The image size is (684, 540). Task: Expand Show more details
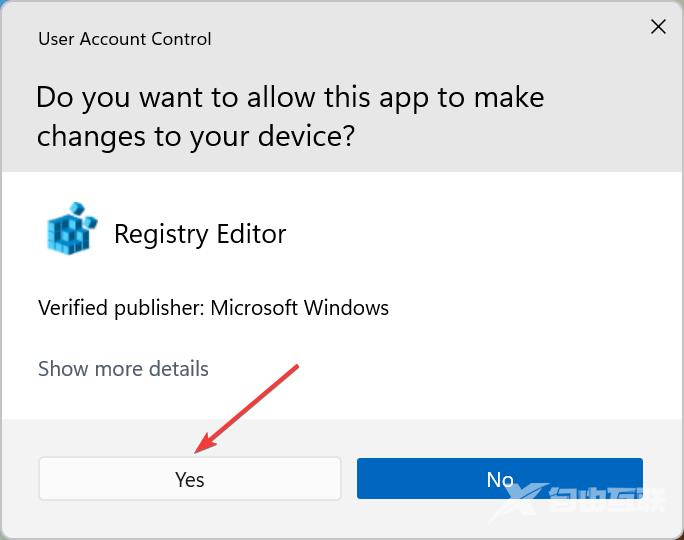[x=123, y=368]
